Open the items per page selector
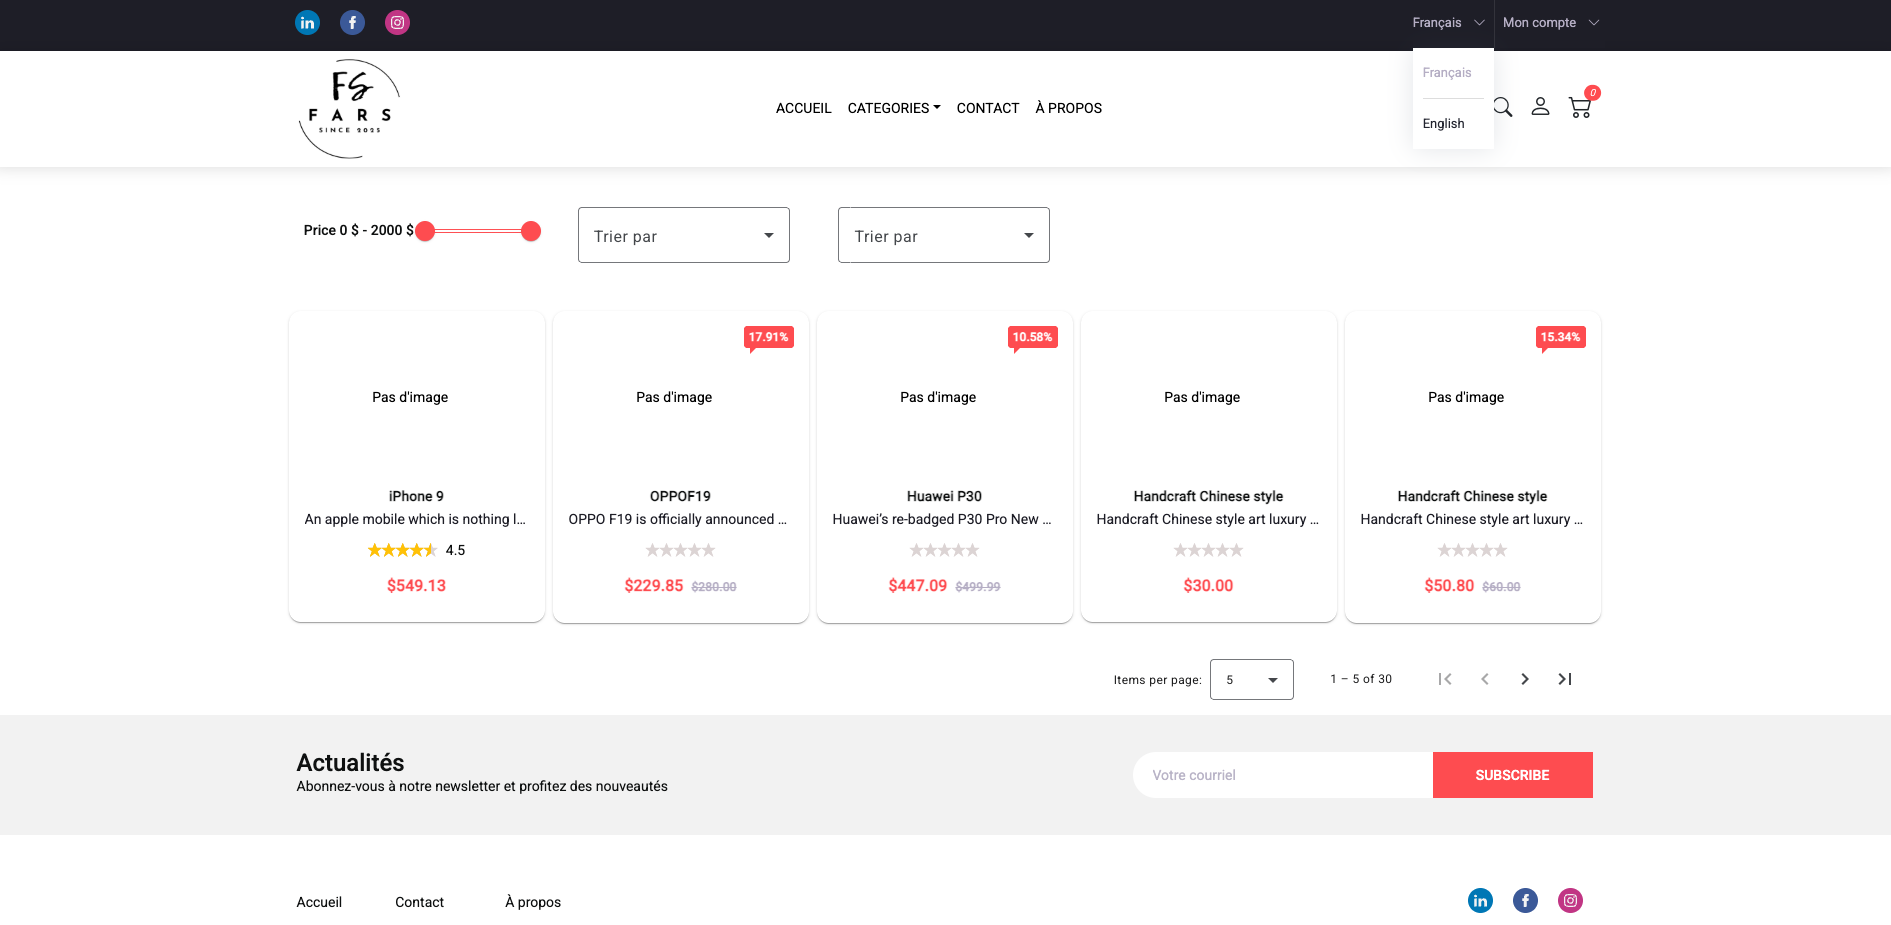 tap(1251, 680)
